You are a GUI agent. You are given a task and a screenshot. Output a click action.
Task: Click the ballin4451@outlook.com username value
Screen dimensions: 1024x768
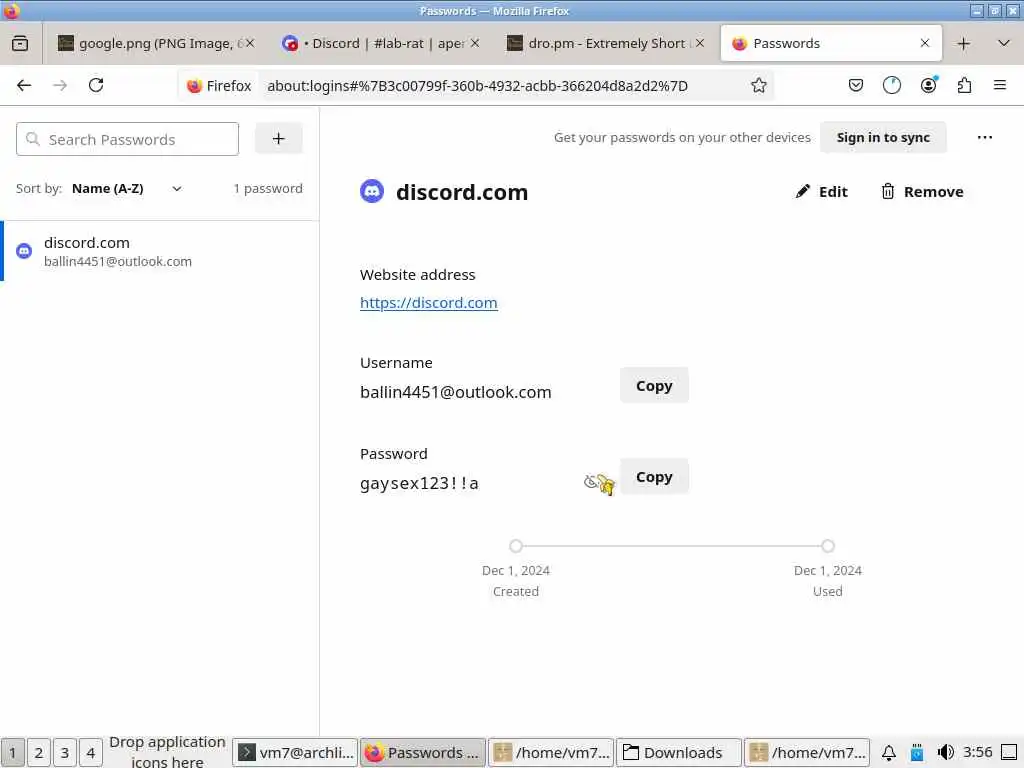pyautogui.click(x=456, y=392)
